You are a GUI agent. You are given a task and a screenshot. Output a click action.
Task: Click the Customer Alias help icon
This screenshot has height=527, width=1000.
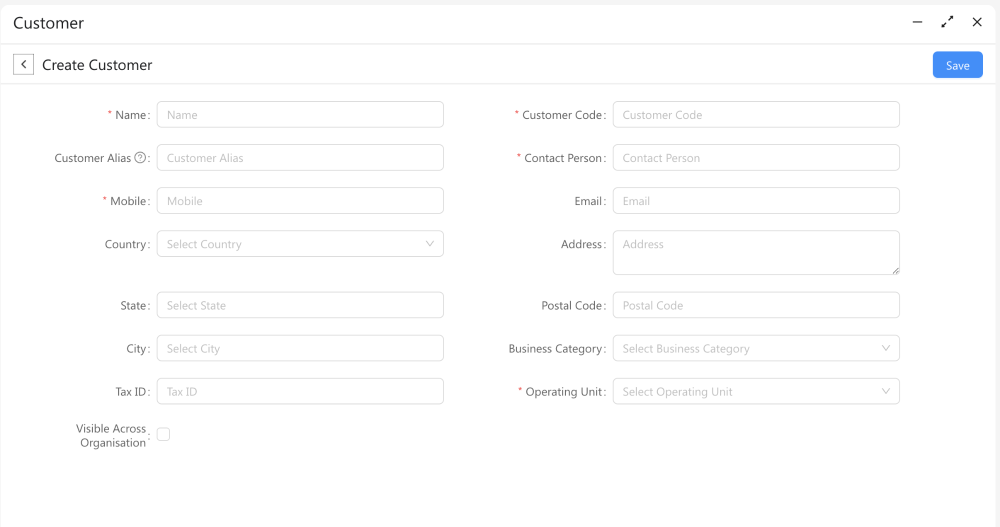(x=140, y=158)
